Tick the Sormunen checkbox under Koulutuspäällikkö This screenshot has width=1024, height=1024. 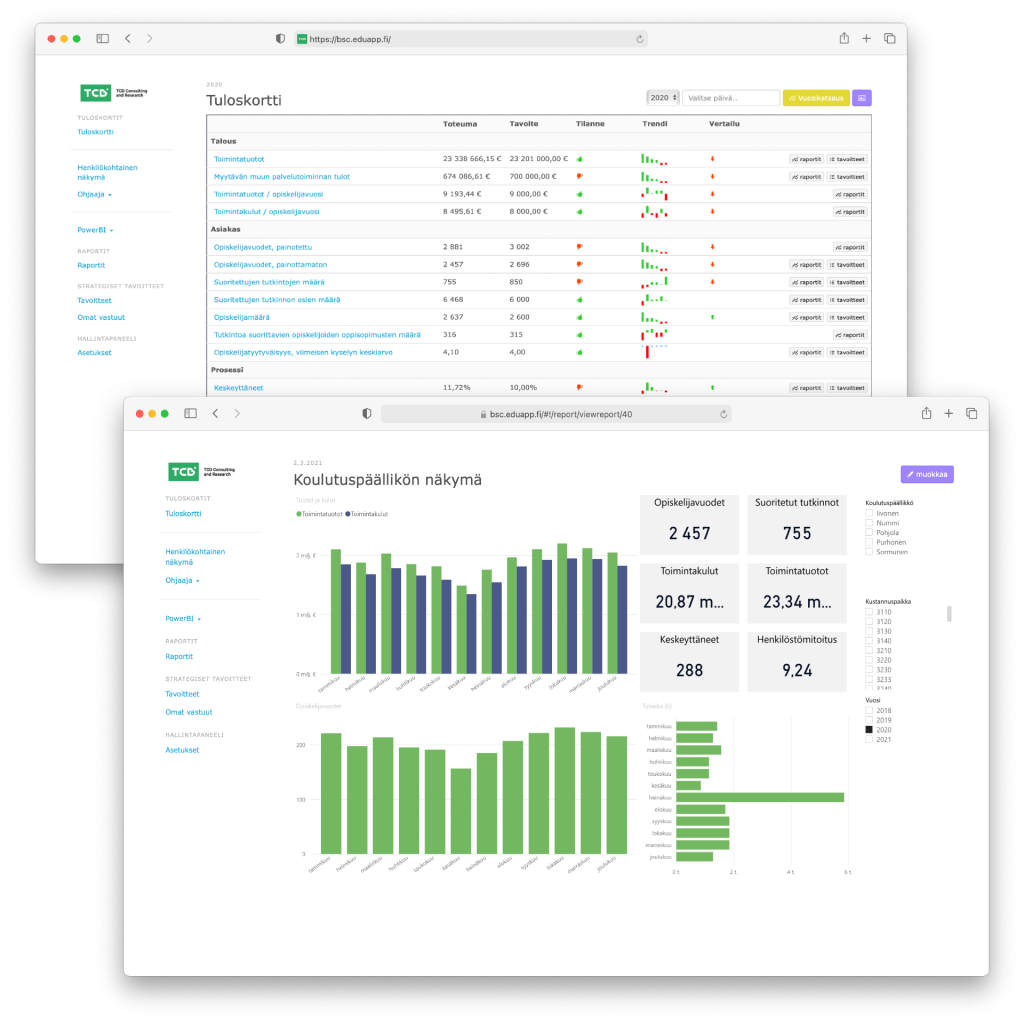869,552
